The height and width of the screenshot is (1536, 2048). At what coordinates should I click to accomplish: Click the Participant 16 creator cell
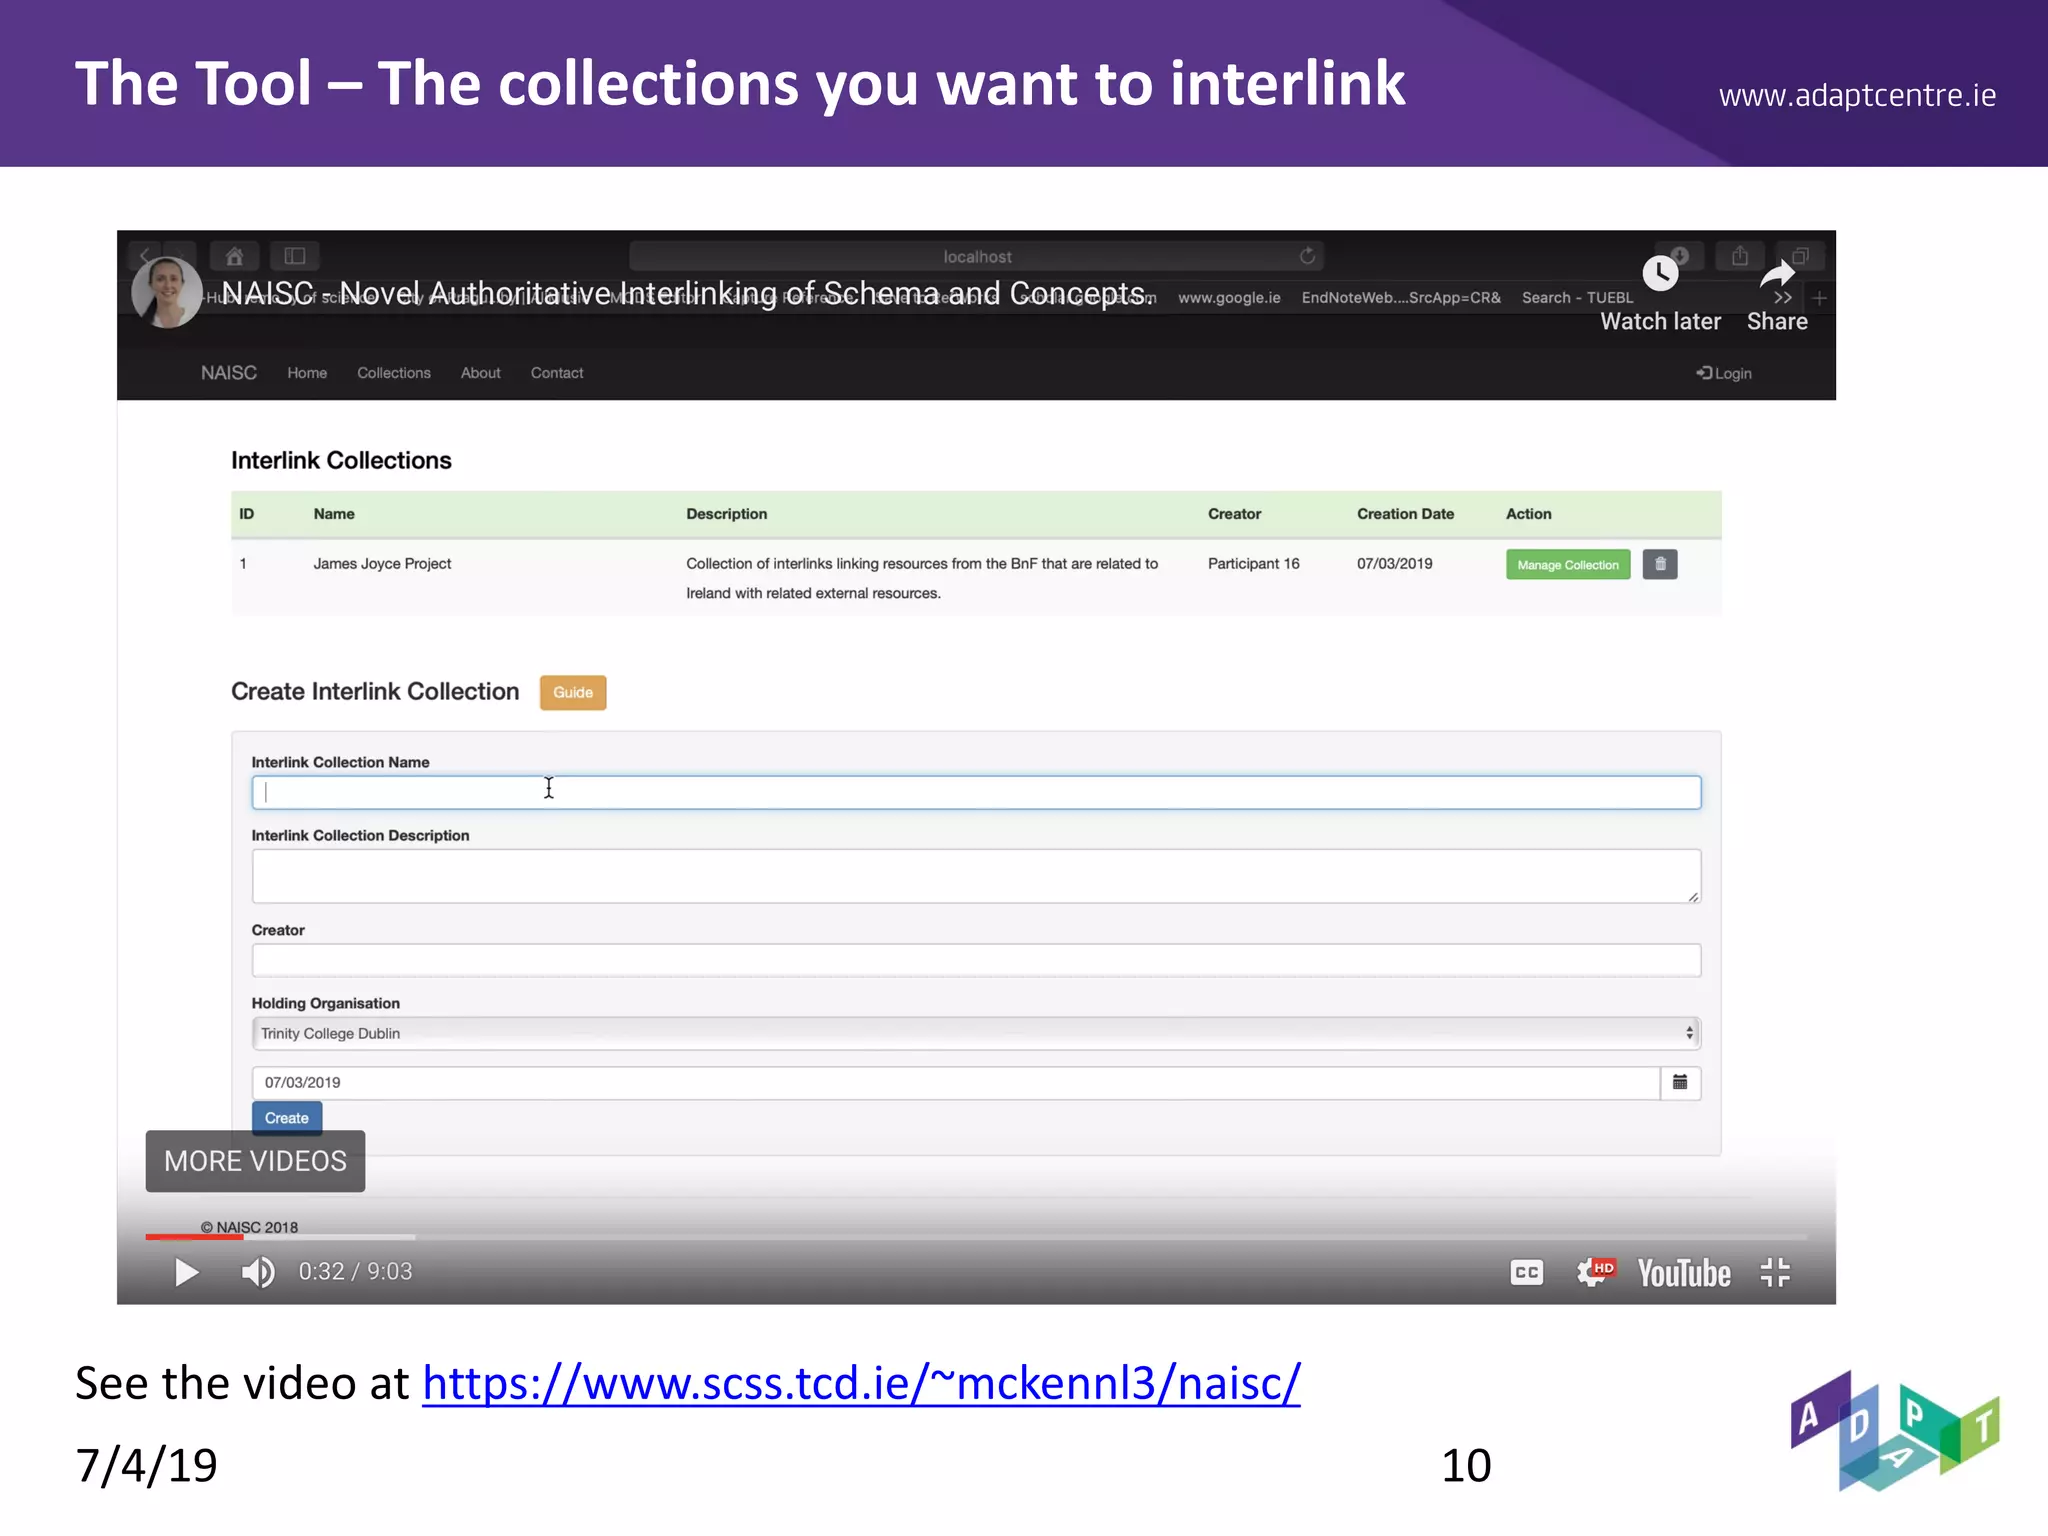(1253, 564)
